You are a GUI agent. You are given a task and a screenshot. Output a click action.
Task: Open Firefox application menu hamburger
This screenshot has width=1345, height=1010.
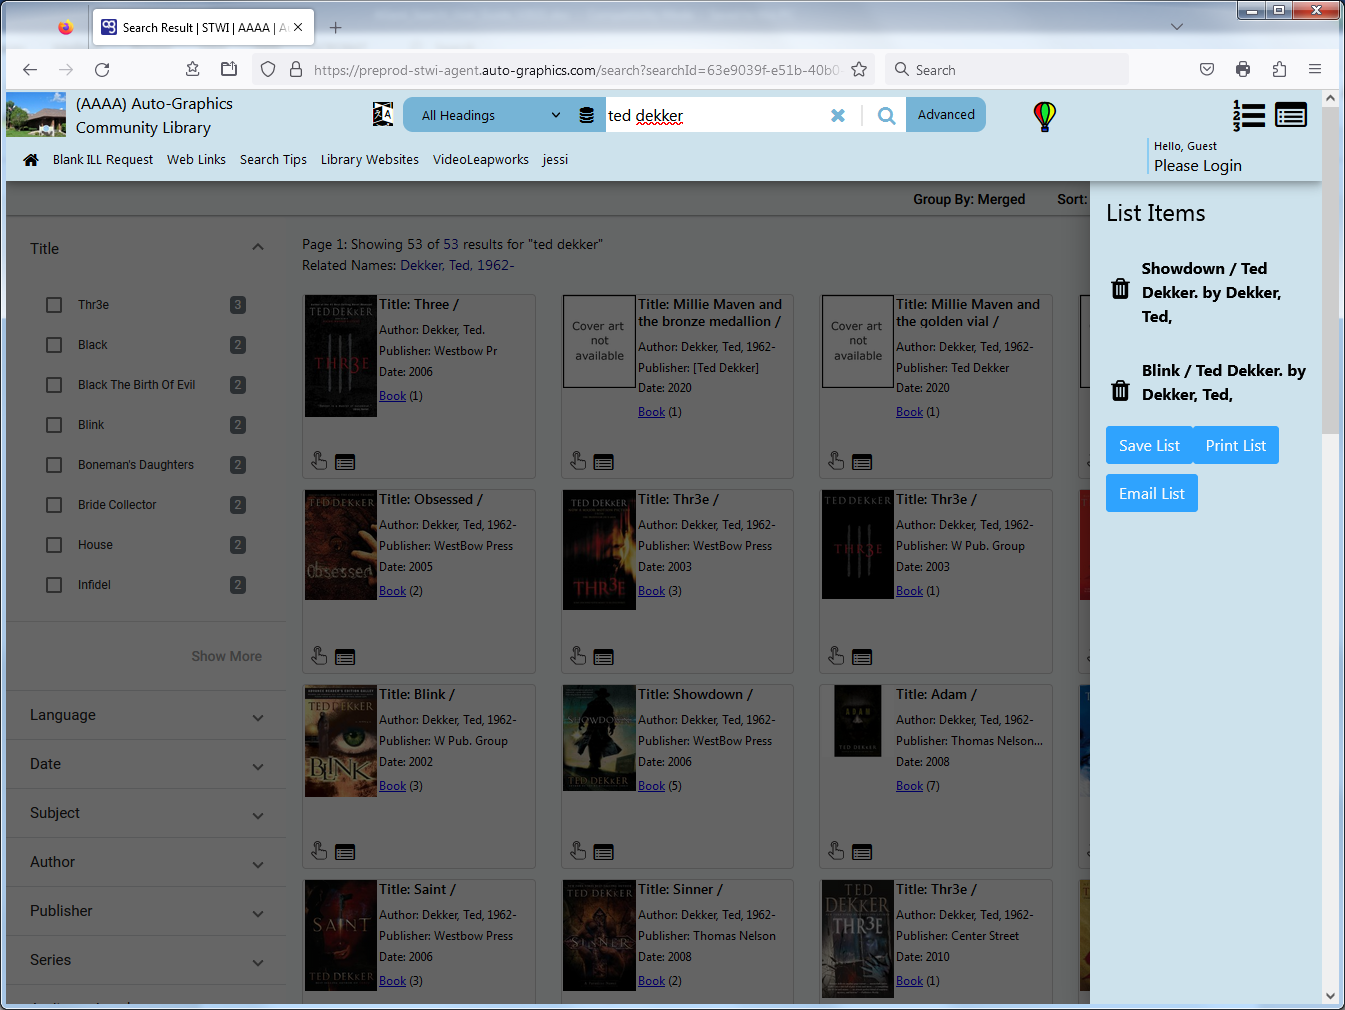[x=1315, y=70]
